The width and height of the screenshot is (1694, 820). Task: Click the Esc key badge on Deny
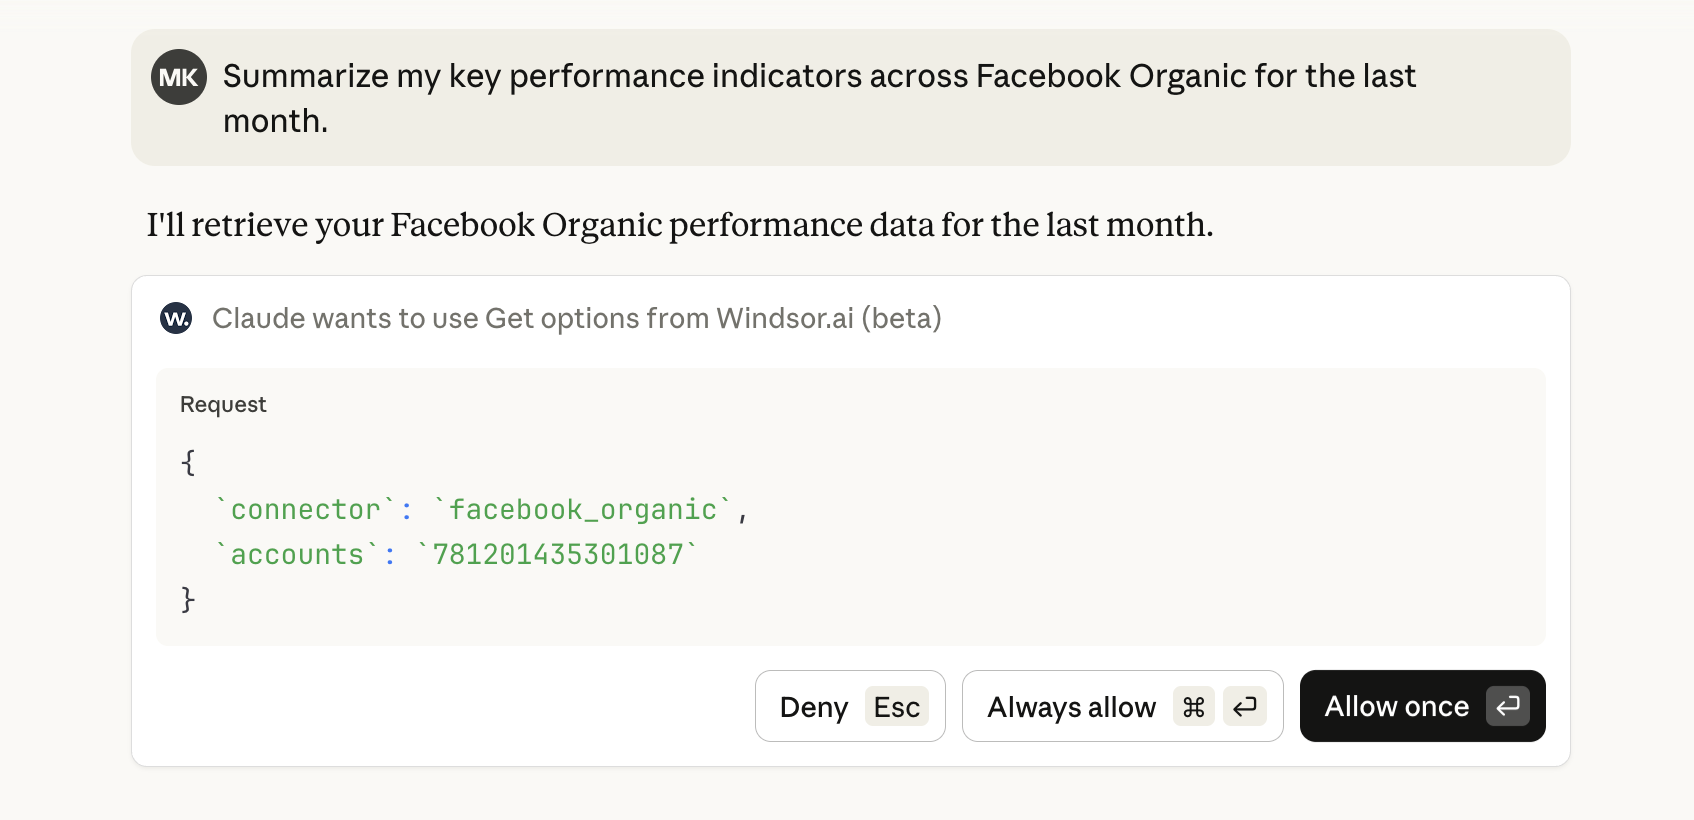[896, 707]
